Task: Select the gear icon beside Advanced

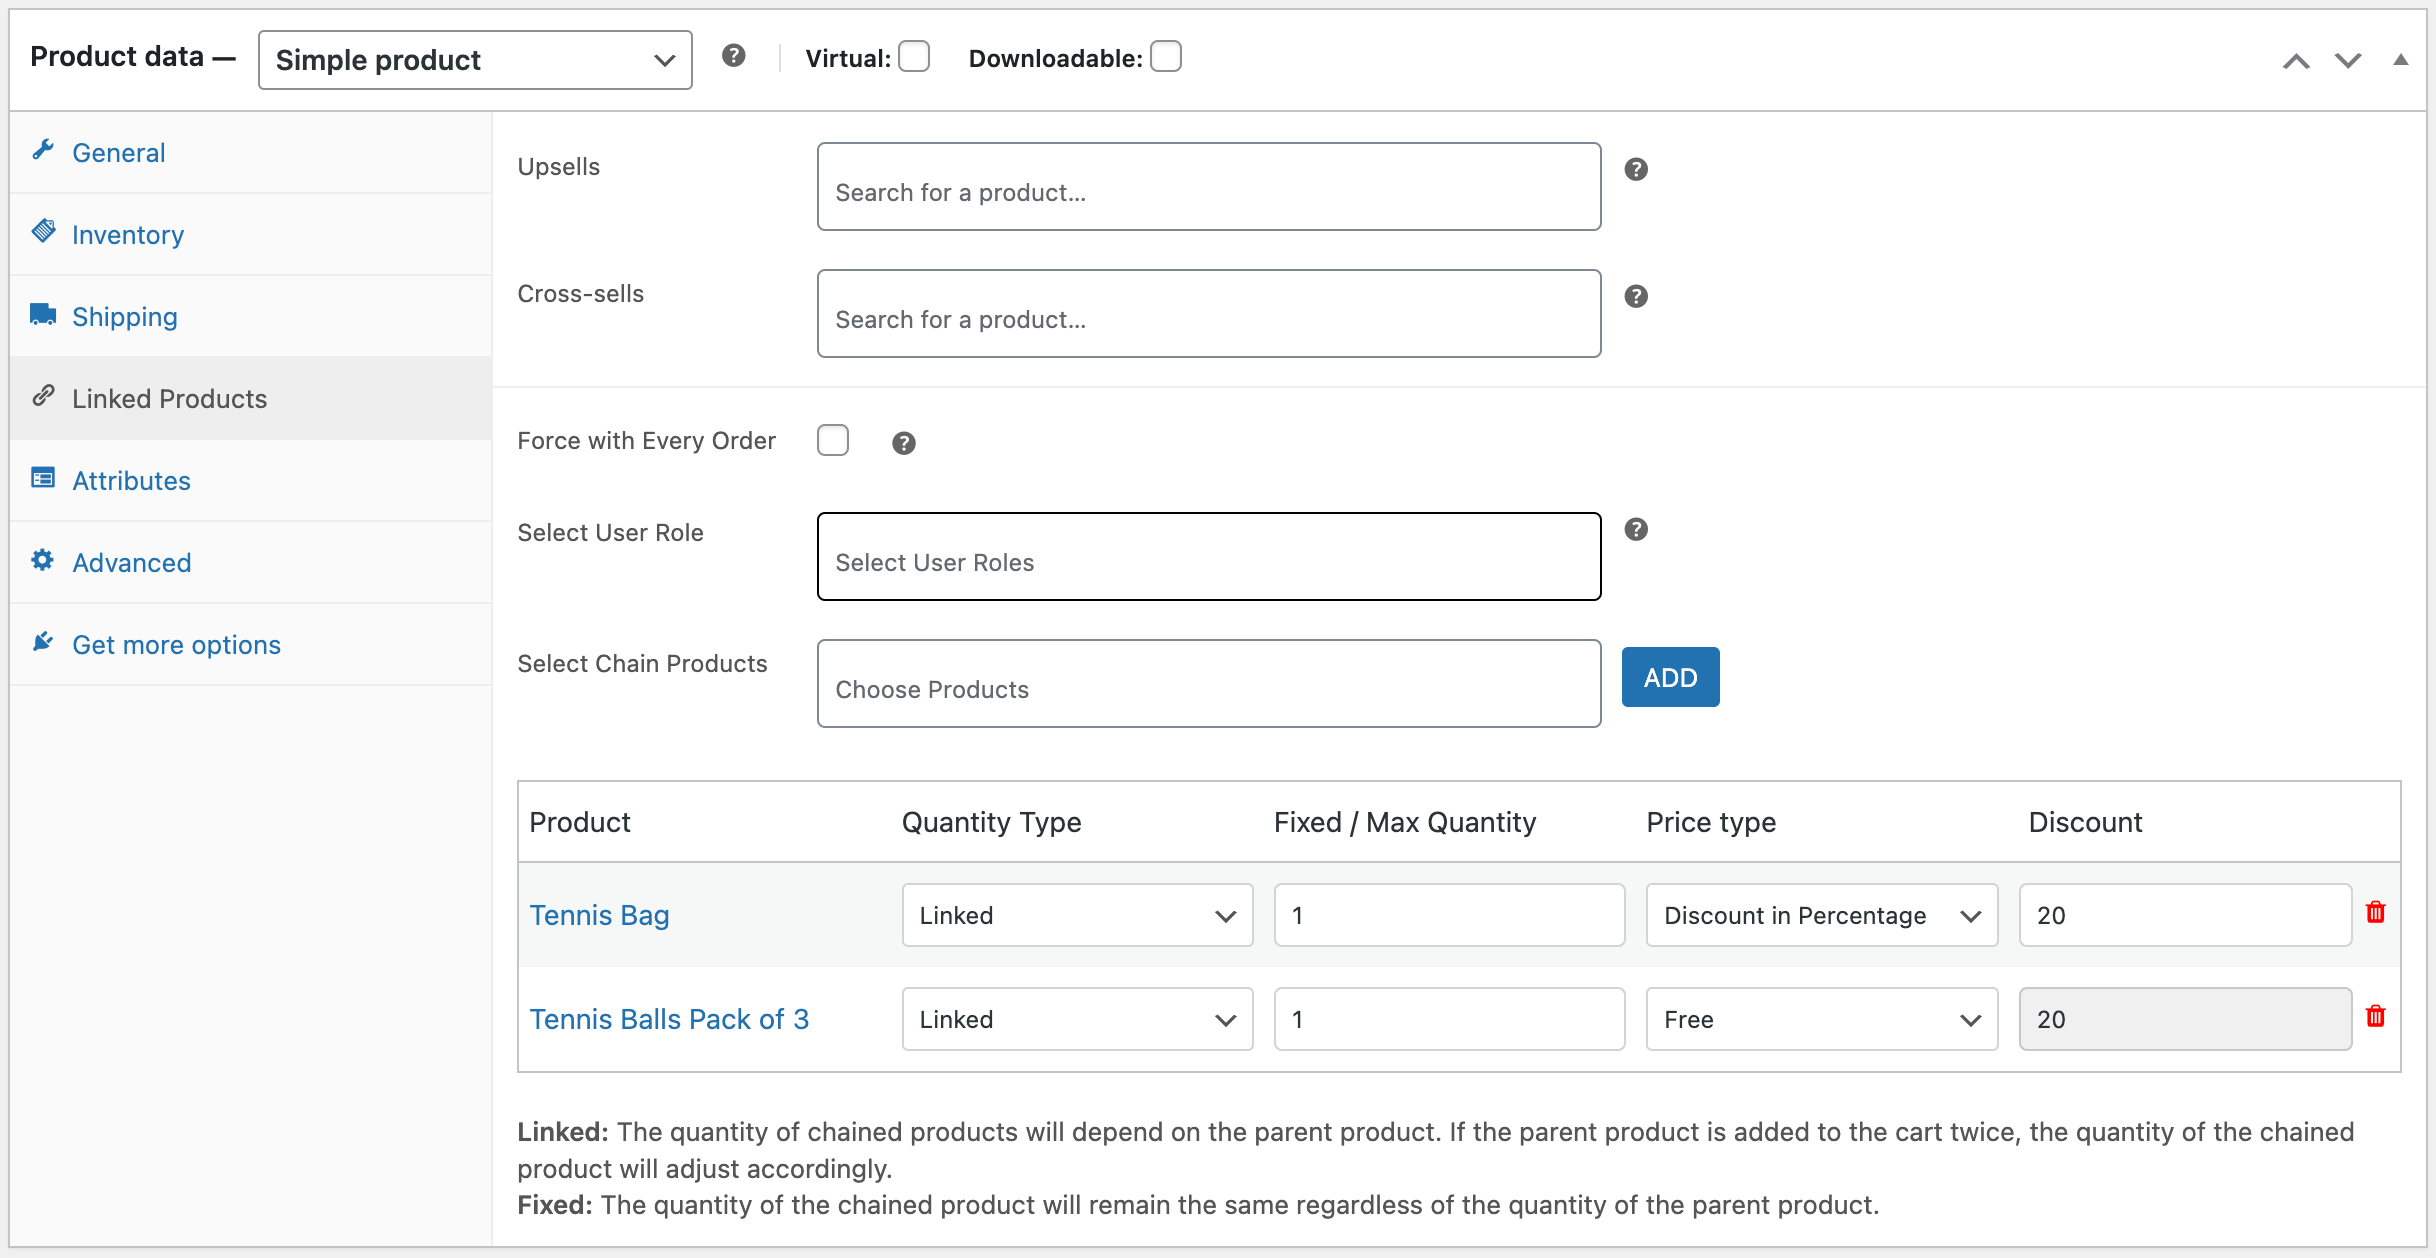Action: pos(44,559)
